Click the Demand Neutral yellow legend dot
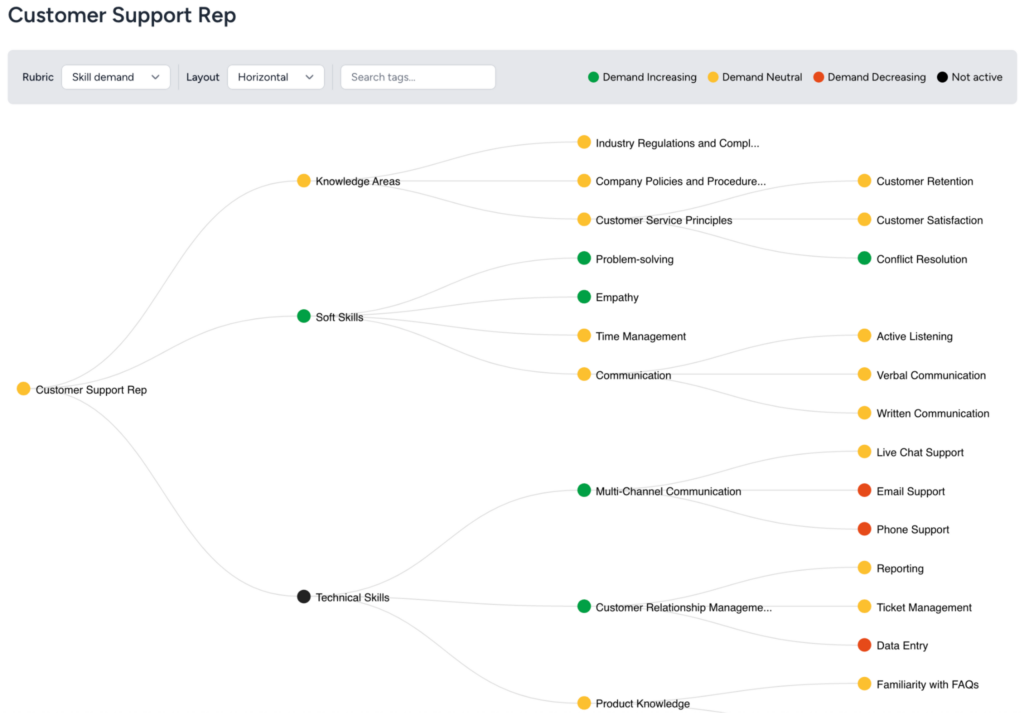Viewport: 1024px width, 713px height. click(x=712, y=77)
